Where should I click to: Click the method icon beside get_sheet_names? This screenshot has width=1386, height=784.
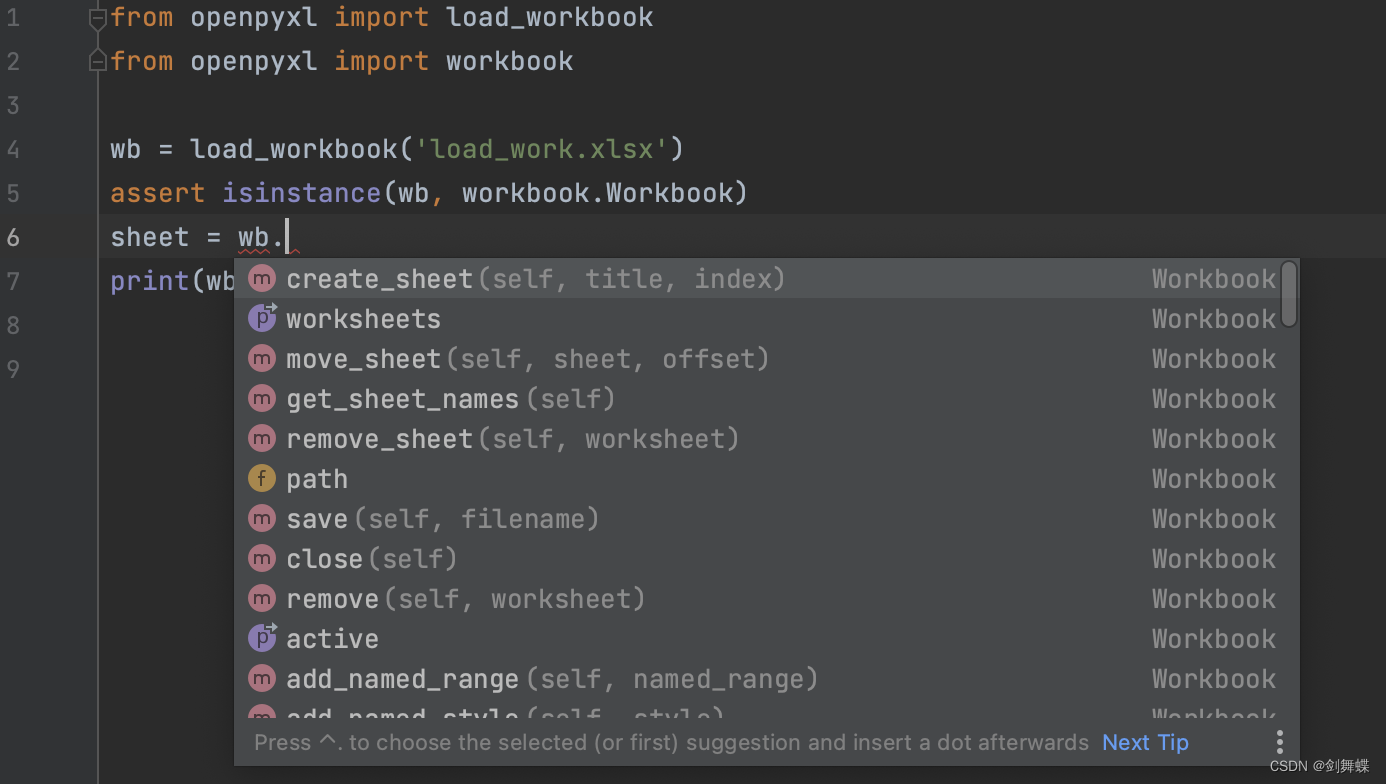click(x=261, y=399)
